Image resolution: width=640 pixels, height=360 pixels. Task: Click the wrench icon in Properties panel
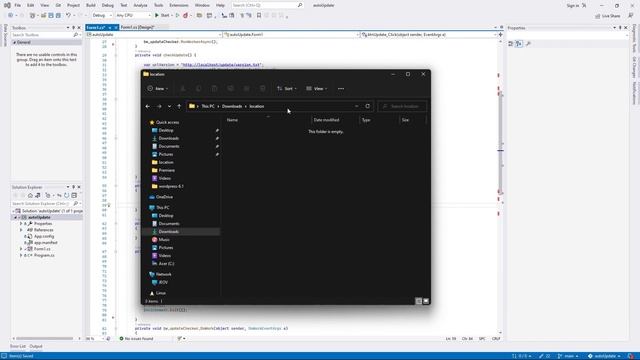pyautogui.click(x=528, y=44)
